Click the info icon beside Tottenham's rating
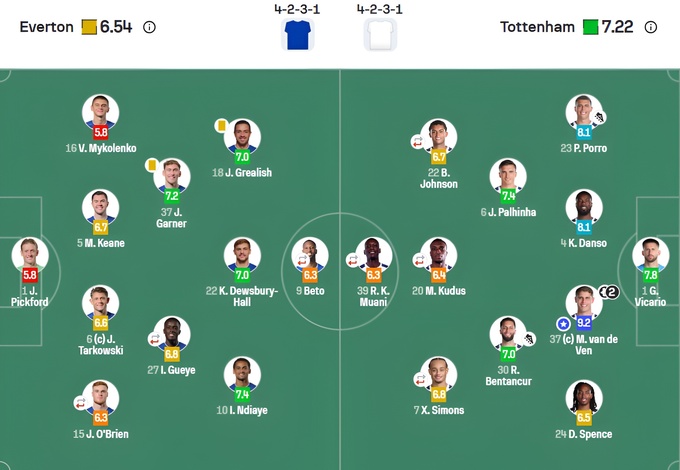Screen dimensions: 680x470 (x=651, y=27)
